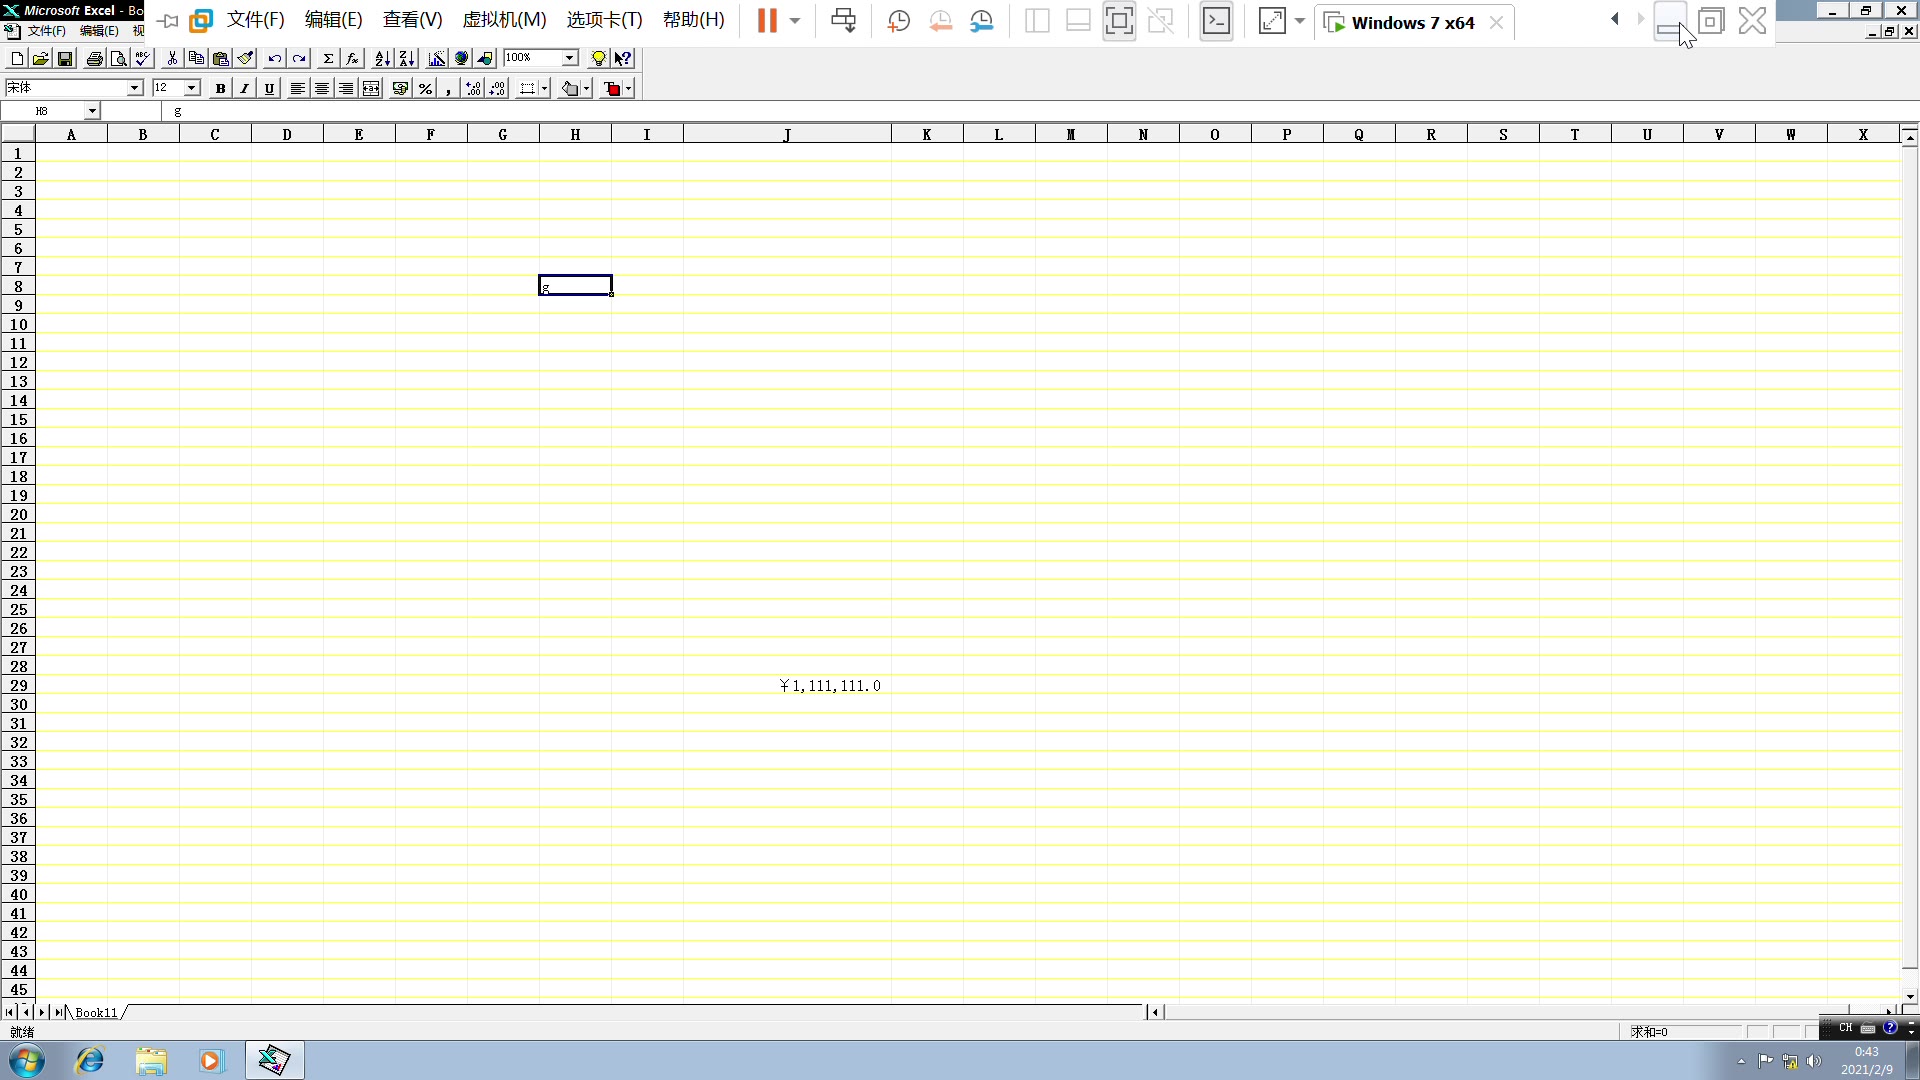1920x1080 pixels.
Task: Launch the ChartWizard icon
Action: (437, 59)
